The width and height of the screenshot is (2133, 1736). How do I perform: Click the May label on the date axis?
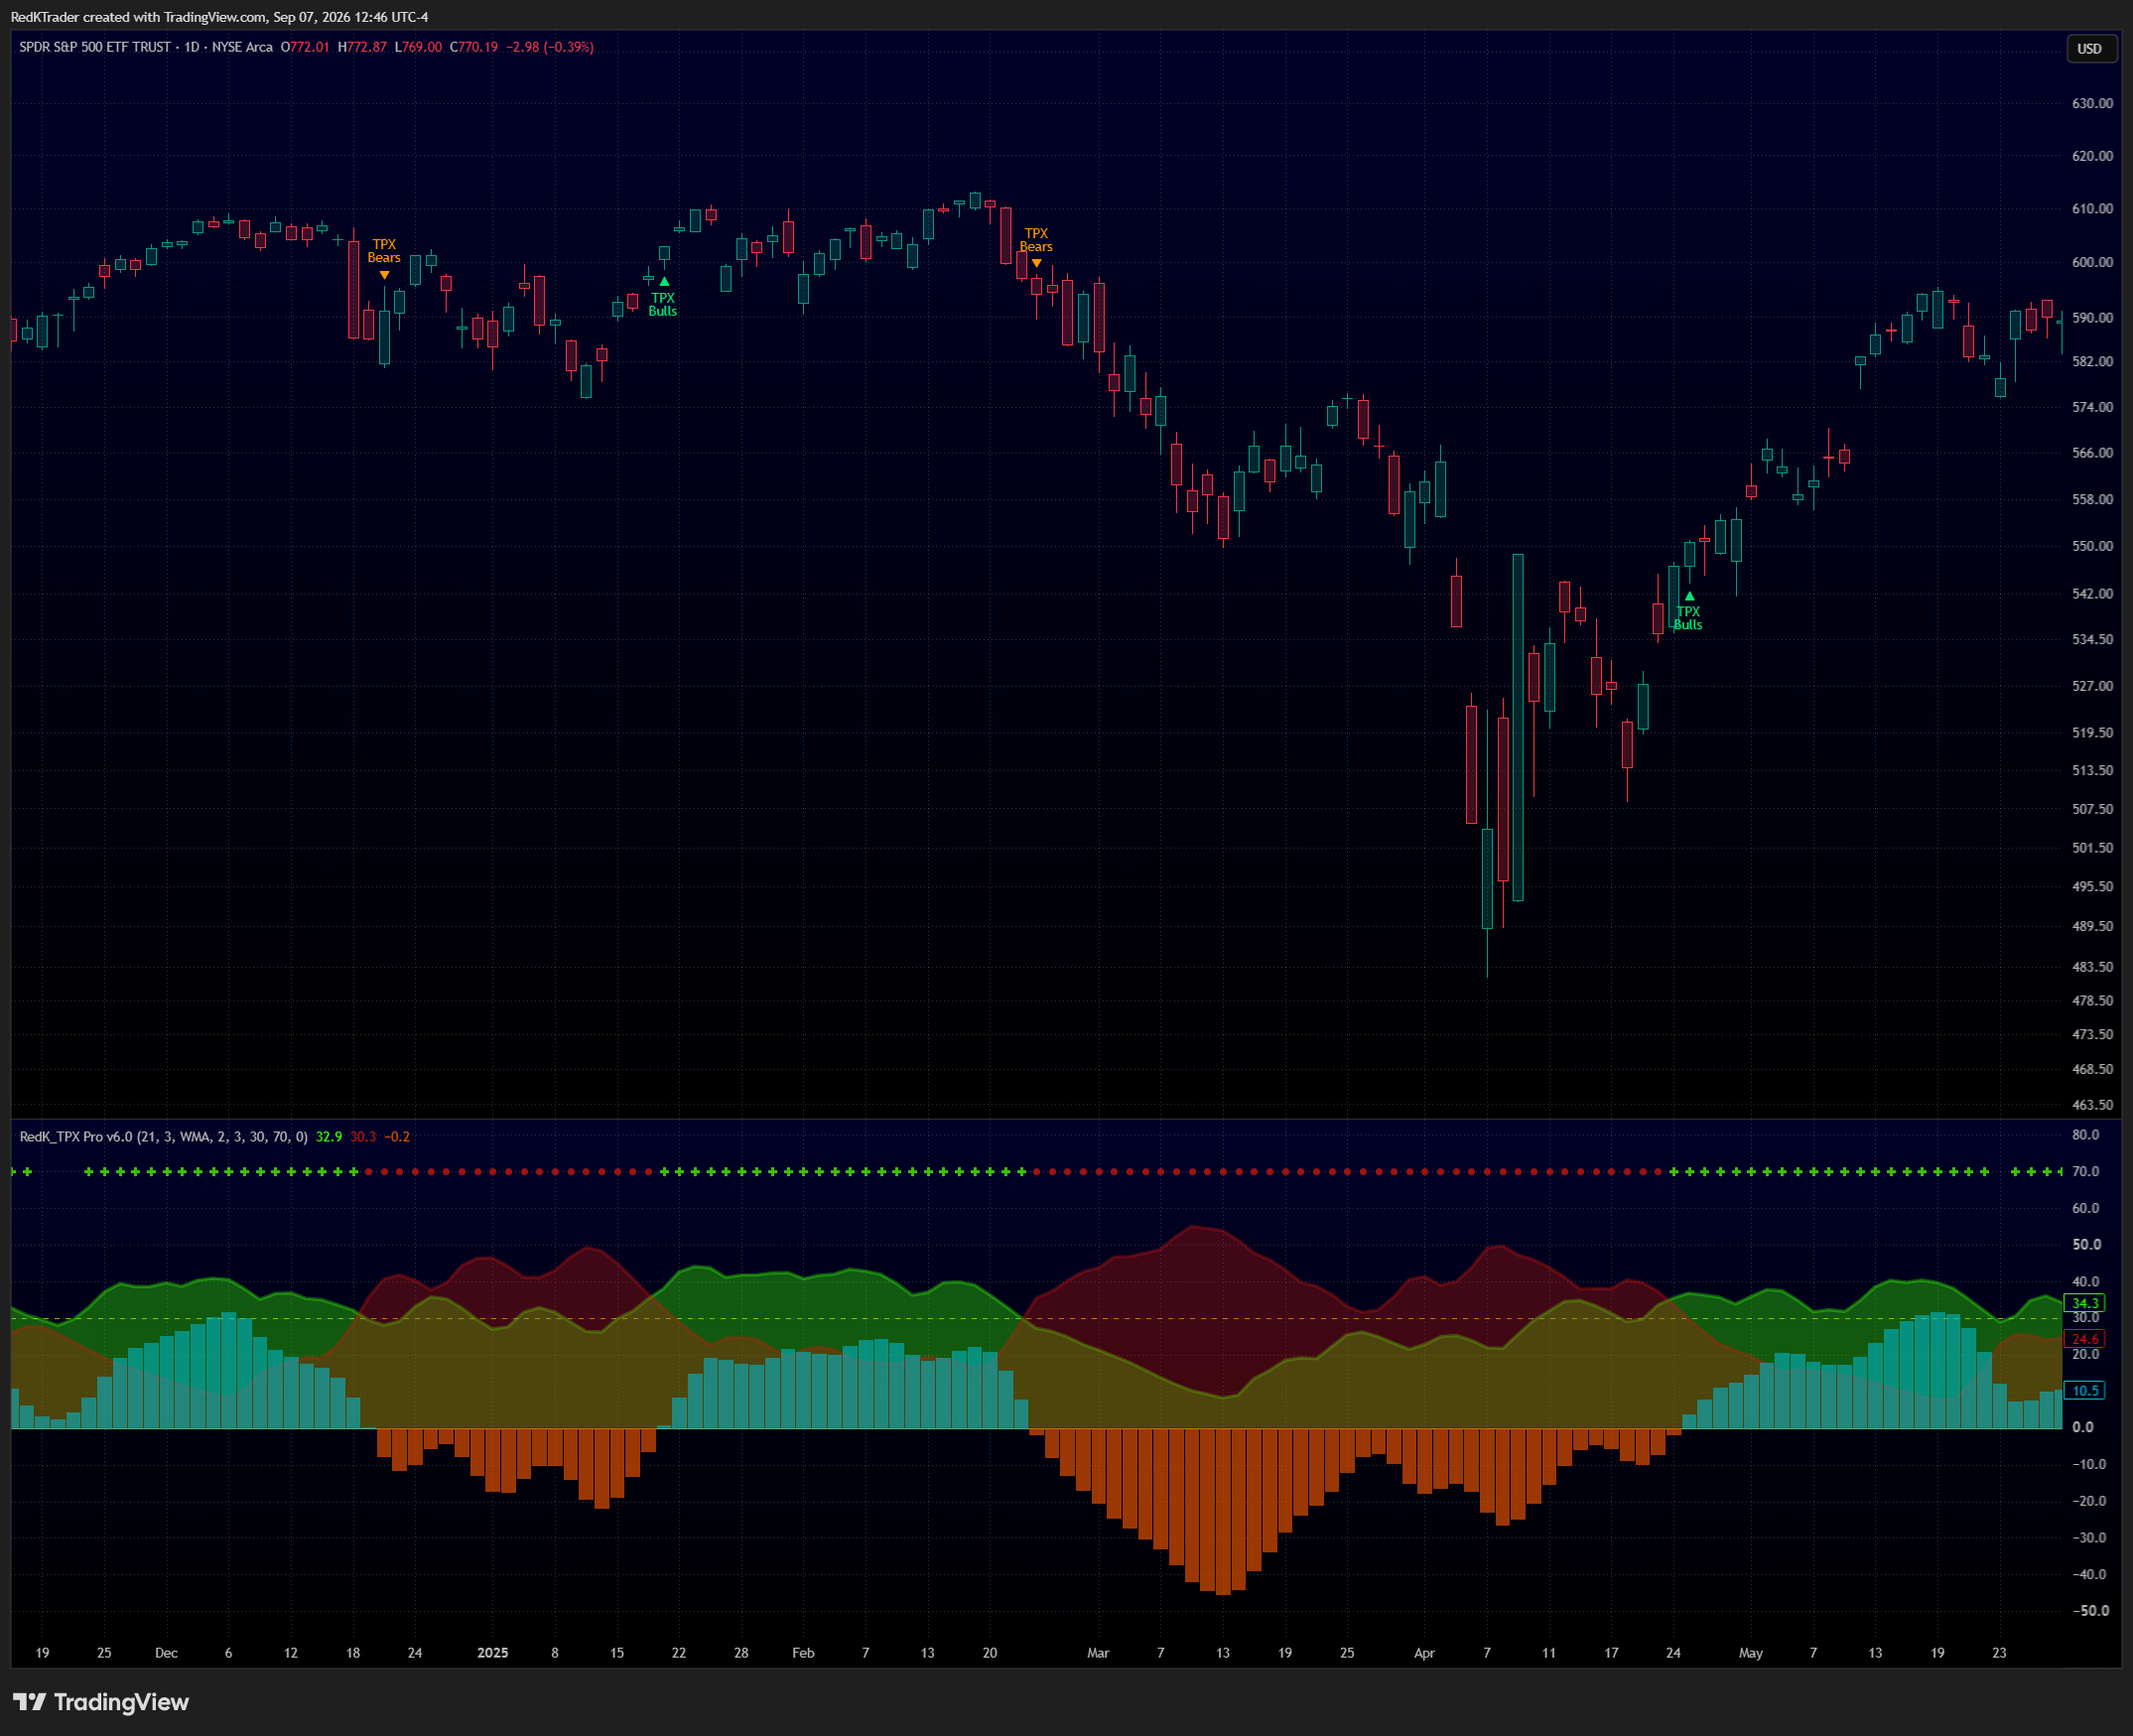click(1750, 1652)
